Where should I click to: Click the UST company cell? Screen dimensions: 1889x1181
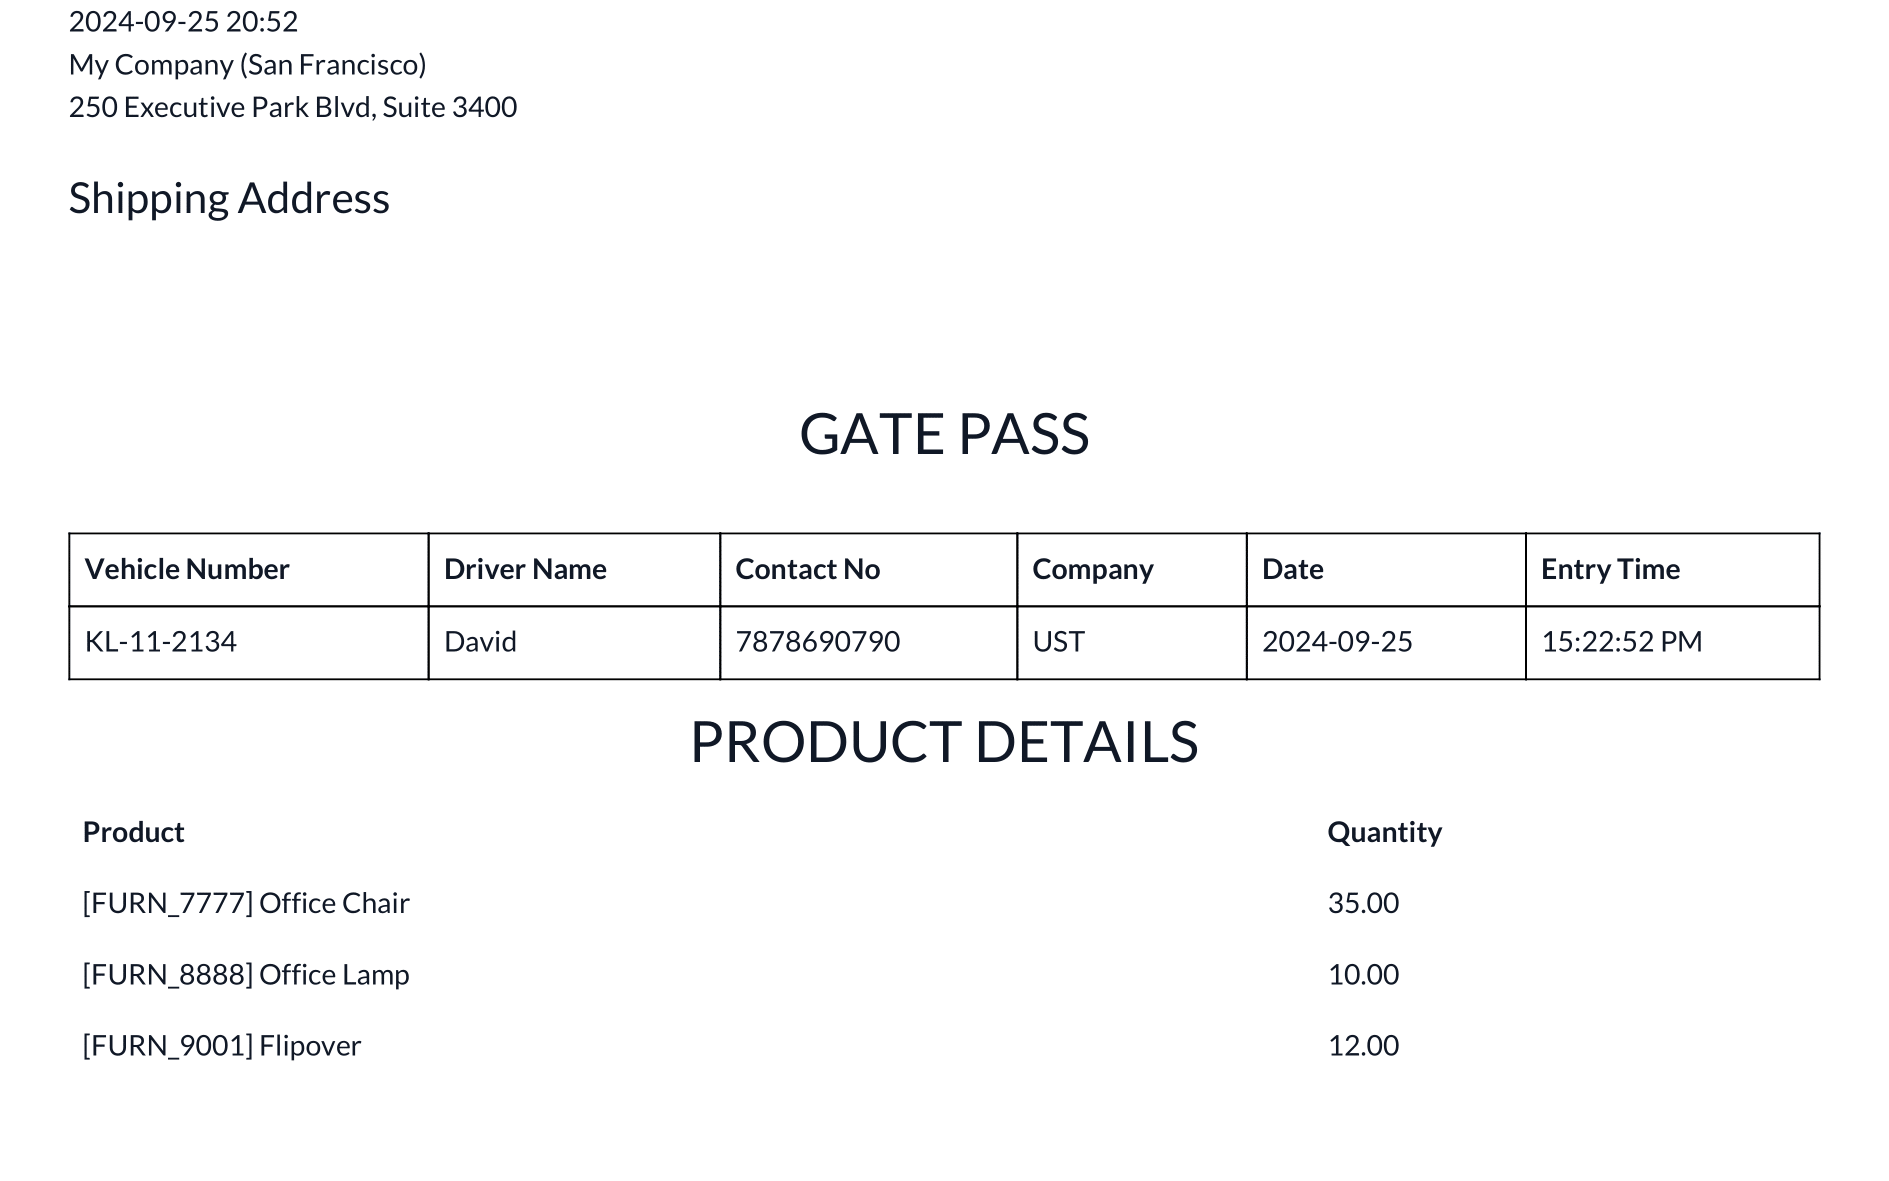click(1058, 641)
